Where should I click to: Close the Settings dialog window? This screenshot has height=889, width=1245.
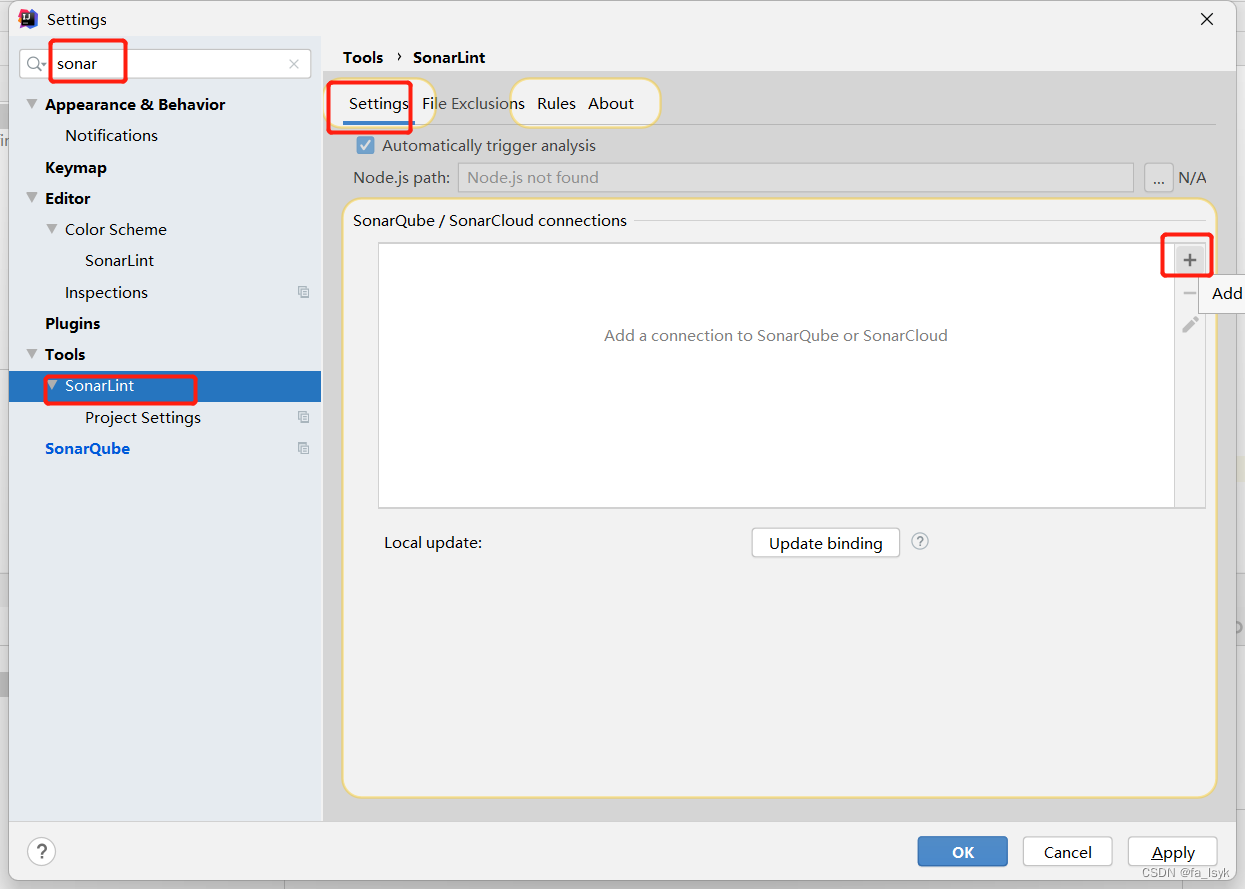(x=1207, y=19)
